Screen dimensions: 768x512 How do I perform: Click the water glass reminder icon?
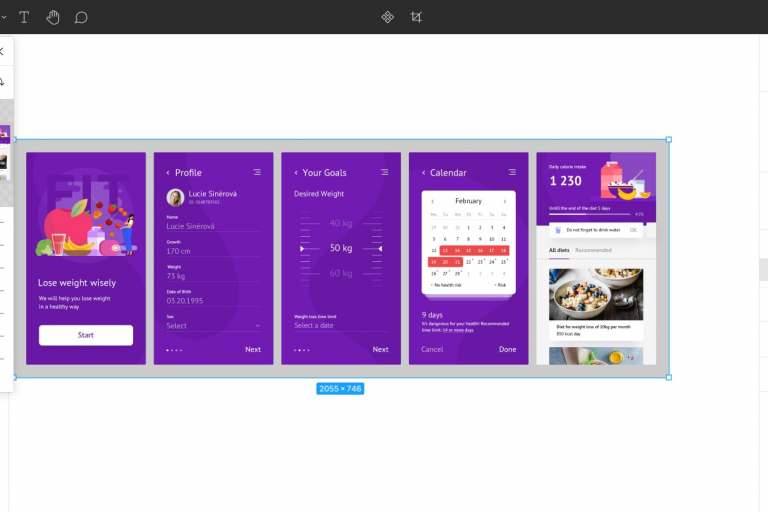[557, 230]
